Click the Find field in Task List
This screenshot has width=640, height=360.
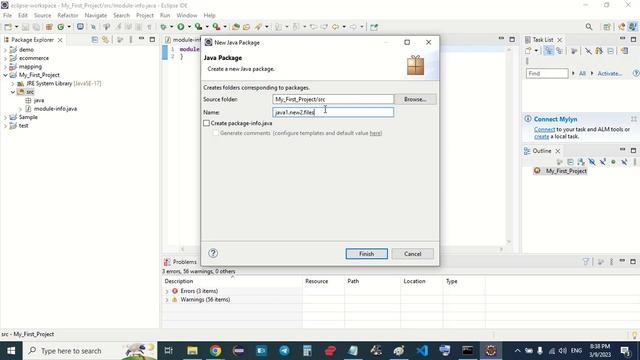pyautogui.click(x=547, y=73)
